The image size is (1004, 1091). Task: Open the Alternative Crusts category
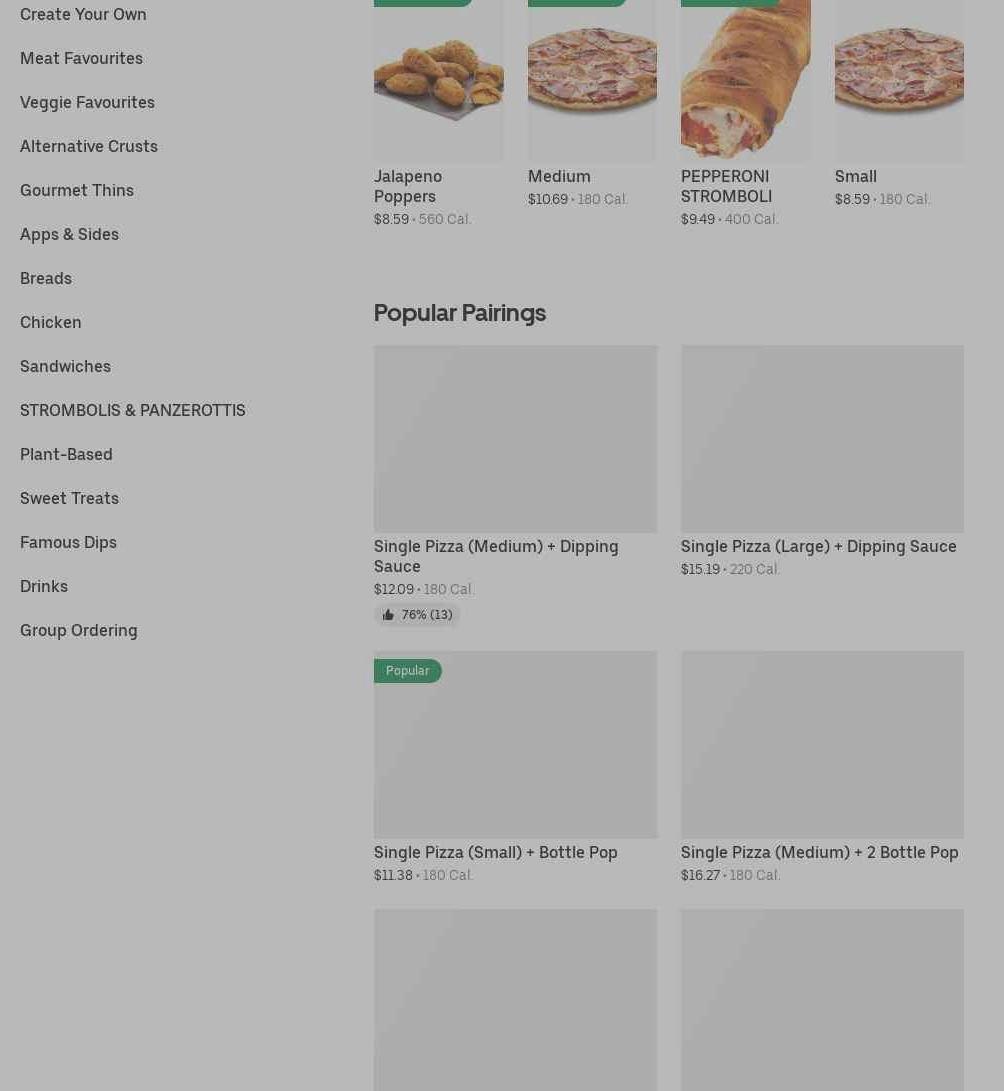click(x=89, y=146)
